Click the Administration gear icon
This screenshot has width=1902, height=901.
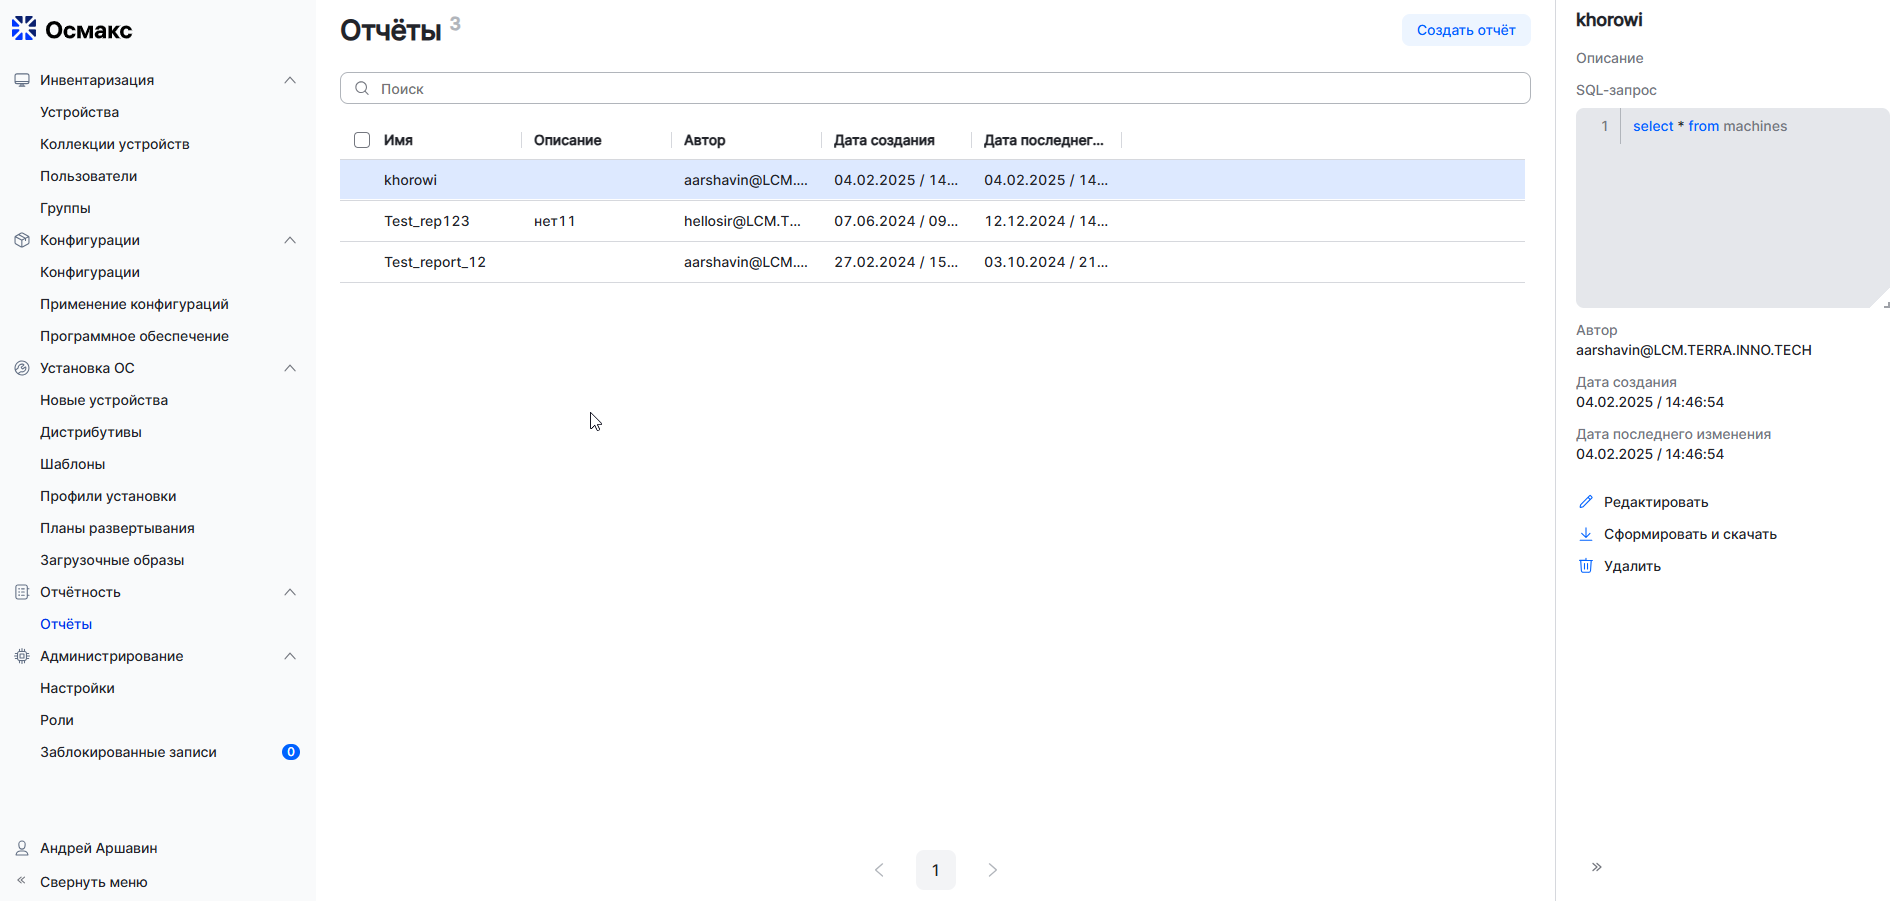22,656
